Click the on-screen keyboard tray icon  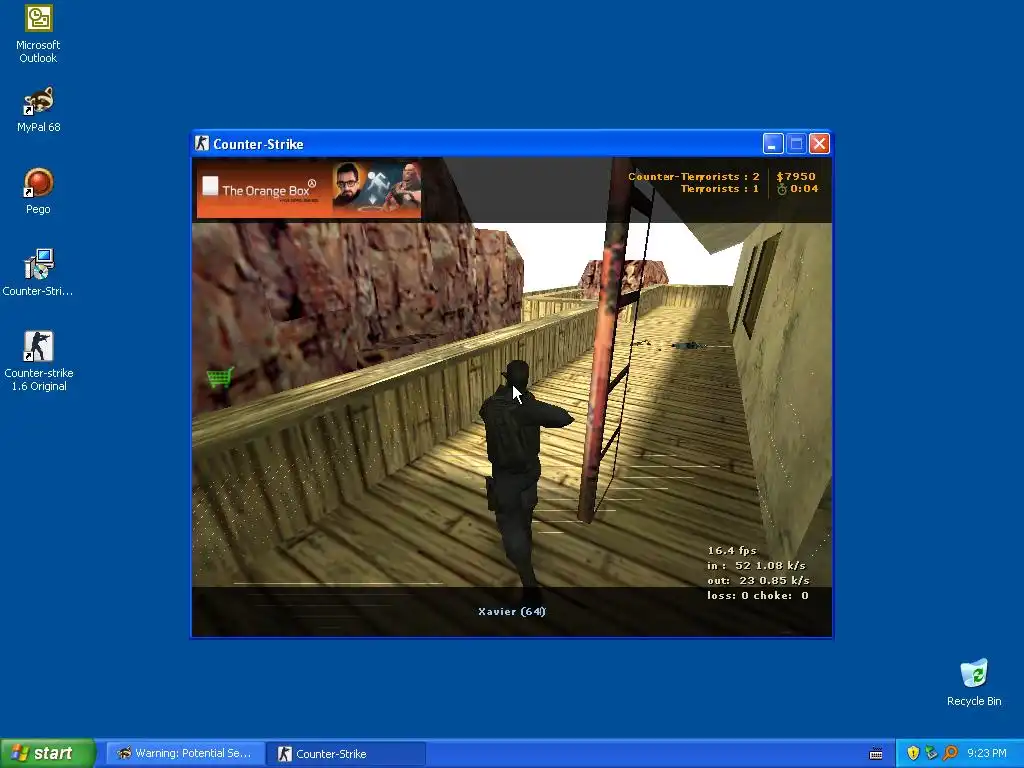click(x=876, y=754)
